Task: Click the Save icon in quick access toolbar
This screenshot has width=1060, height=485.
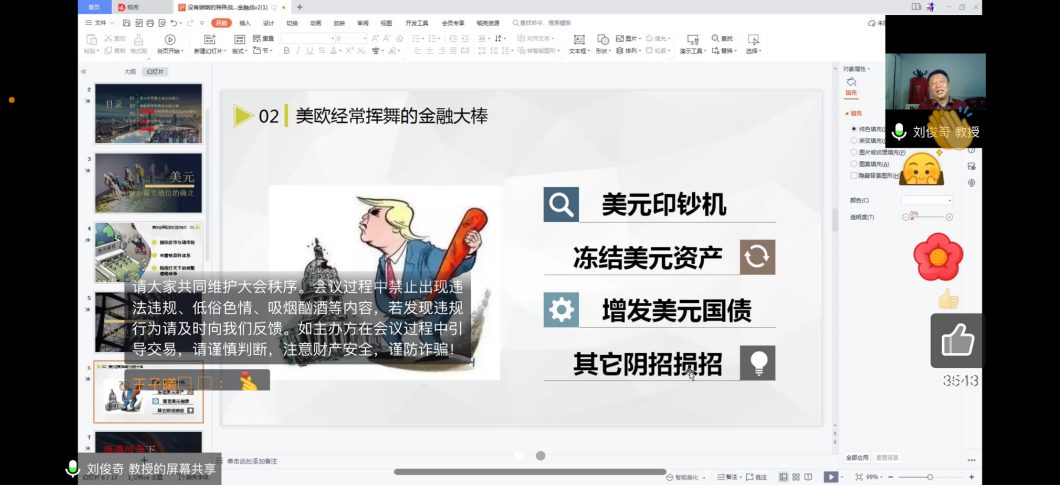Action: click(126, 23)
